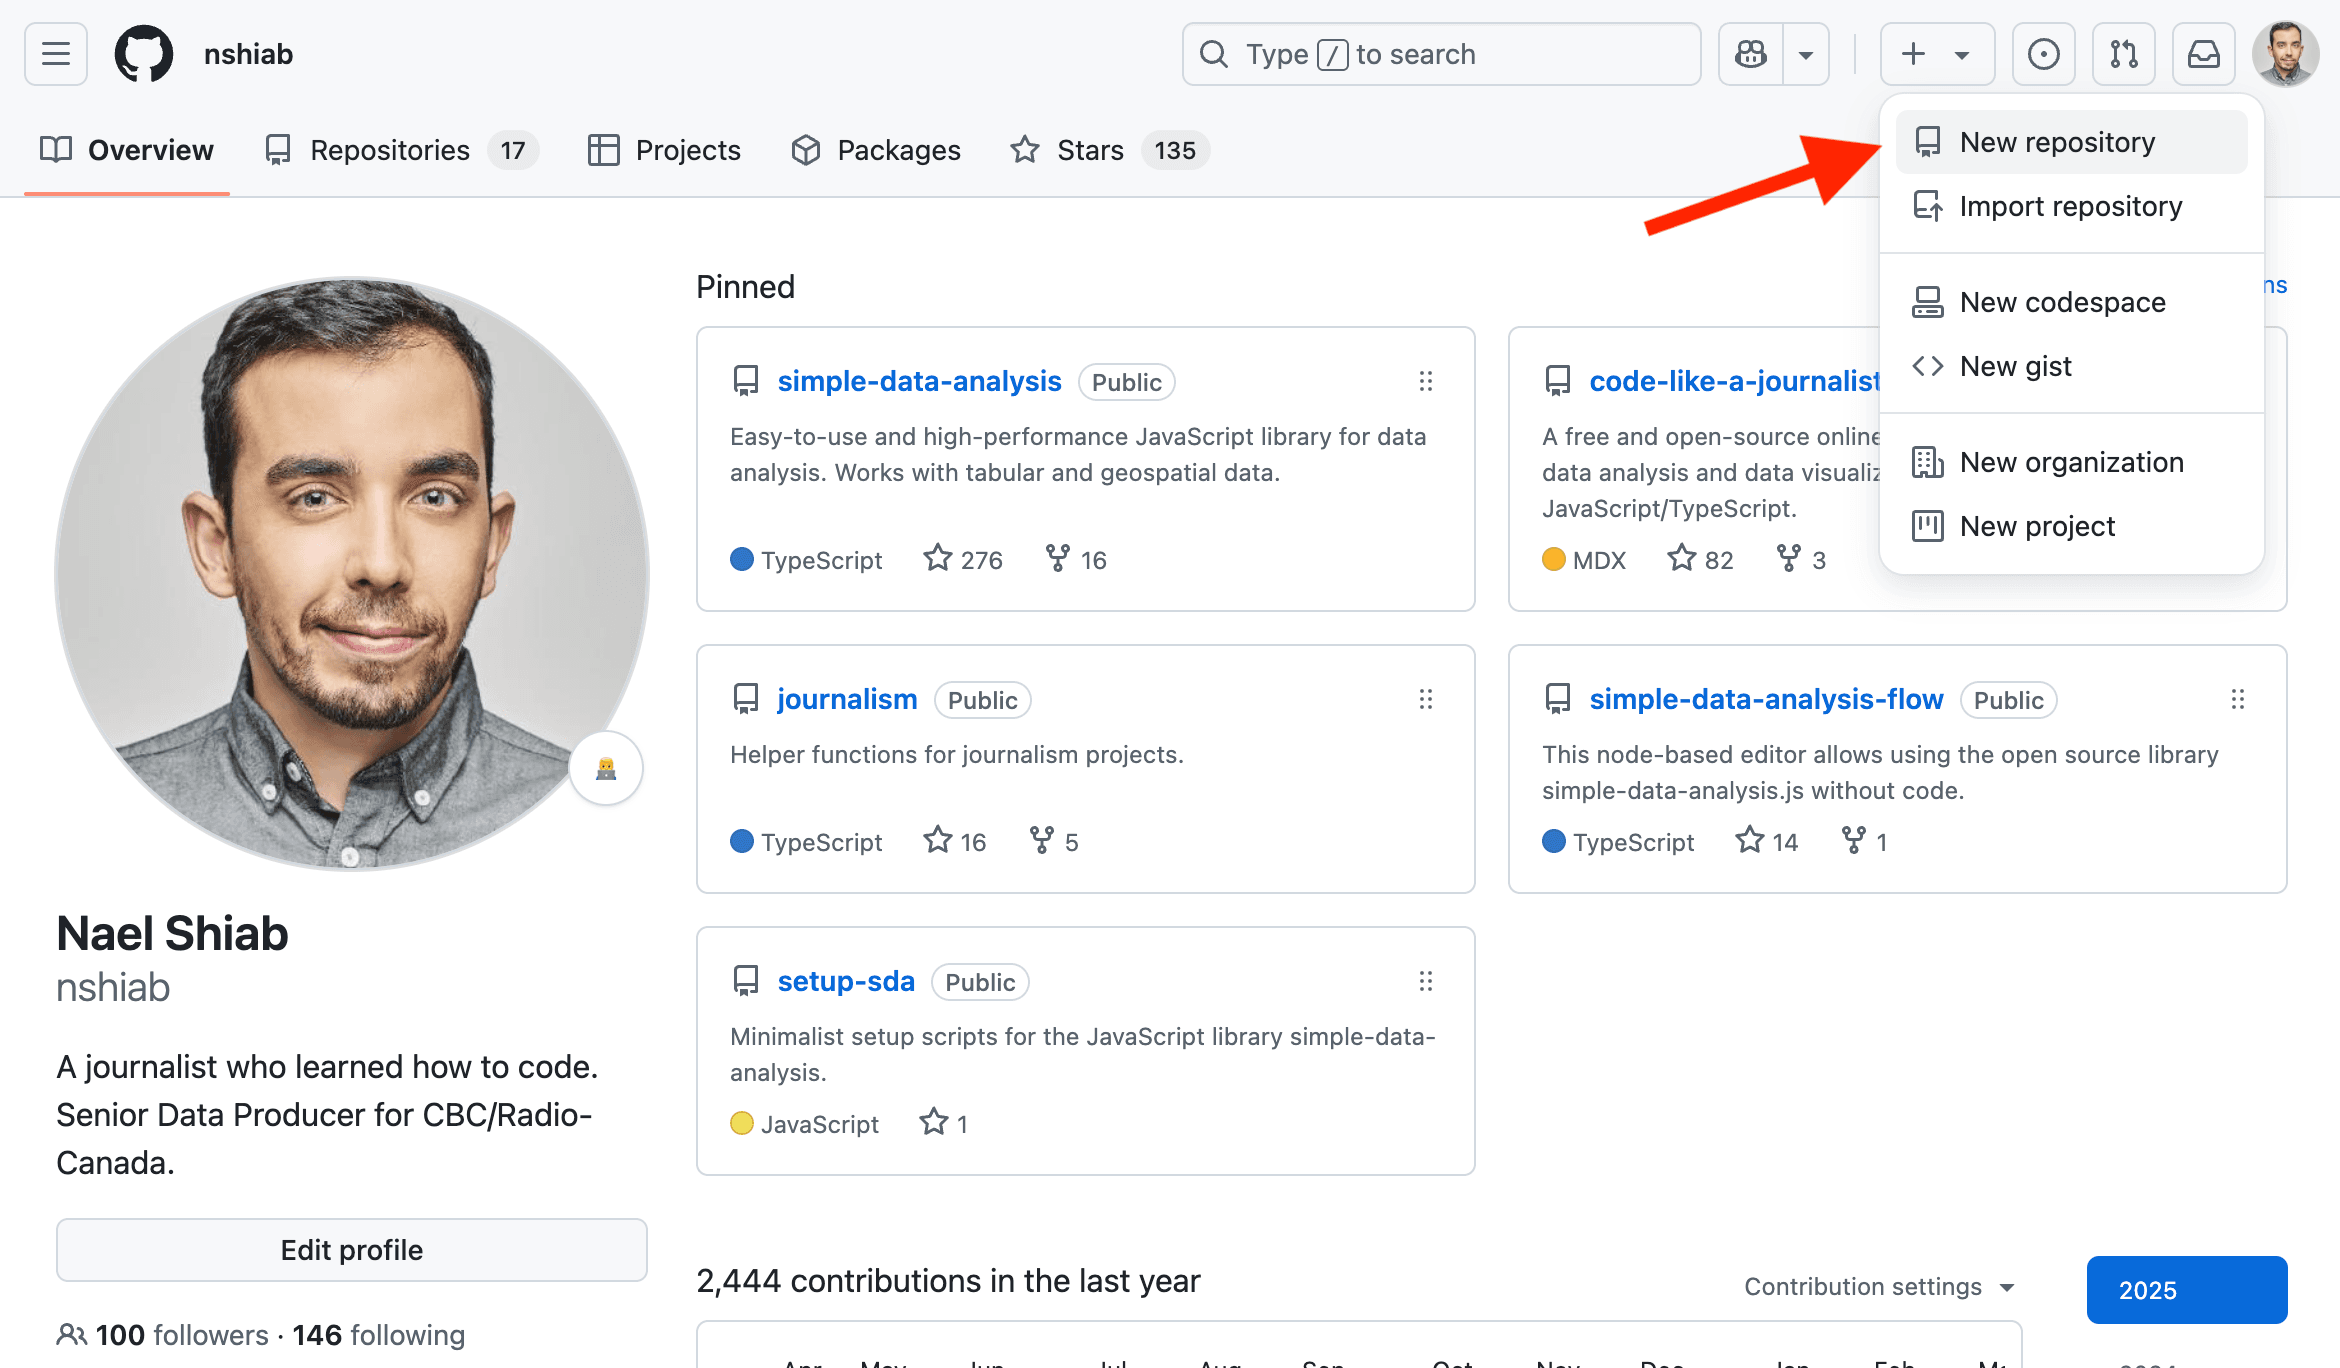The width and height of the screenshot is (2340, 1368).
Task: Click the TypeScript label on simple-data-analysis card
Action: point(821,560)
